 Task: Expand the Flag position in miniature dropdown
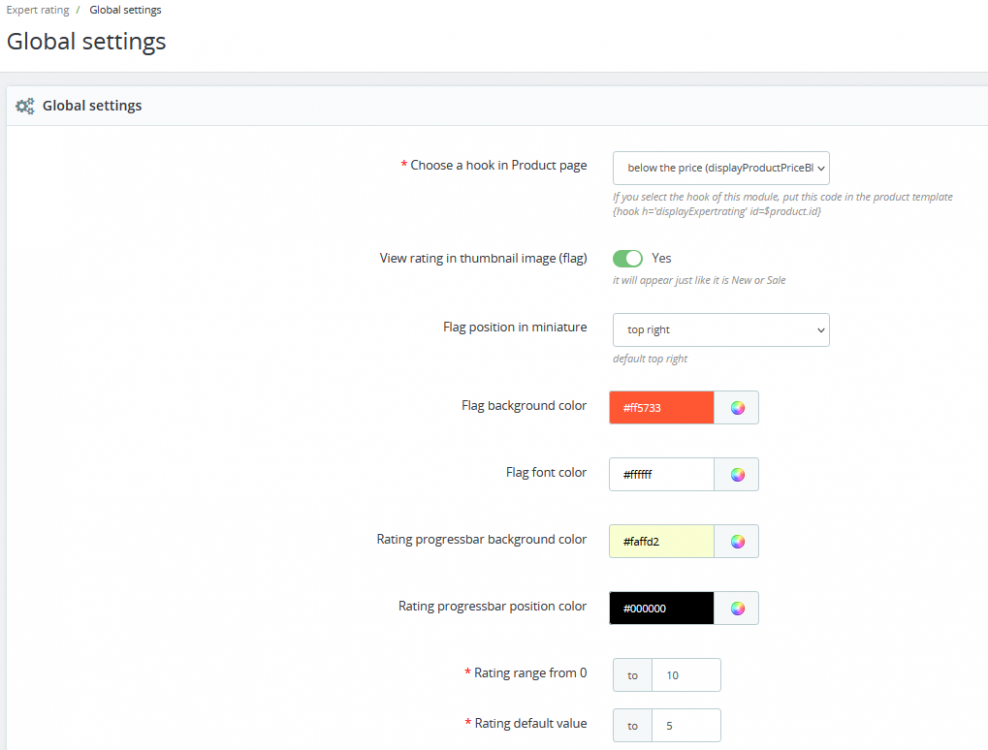[721, 330]
